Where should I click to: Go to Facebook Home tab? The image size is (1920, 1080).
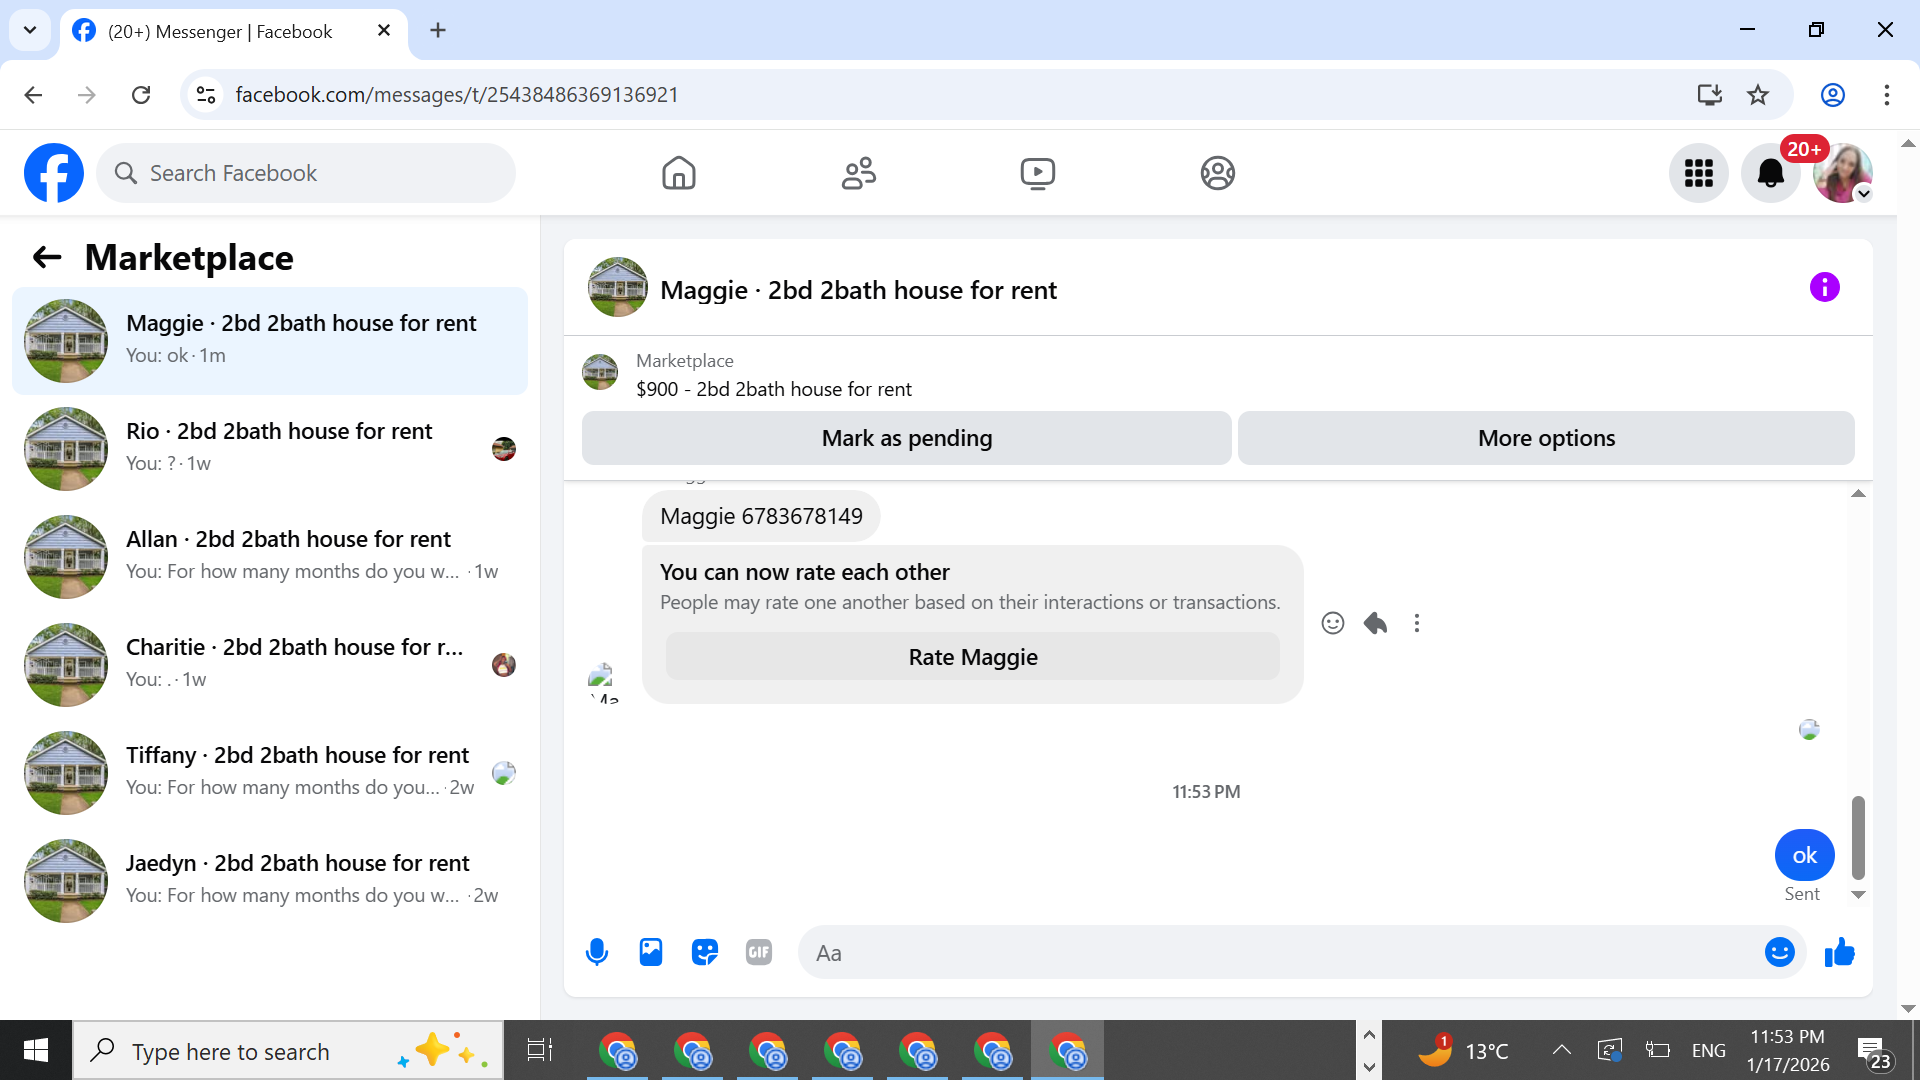tap(678, 174)
